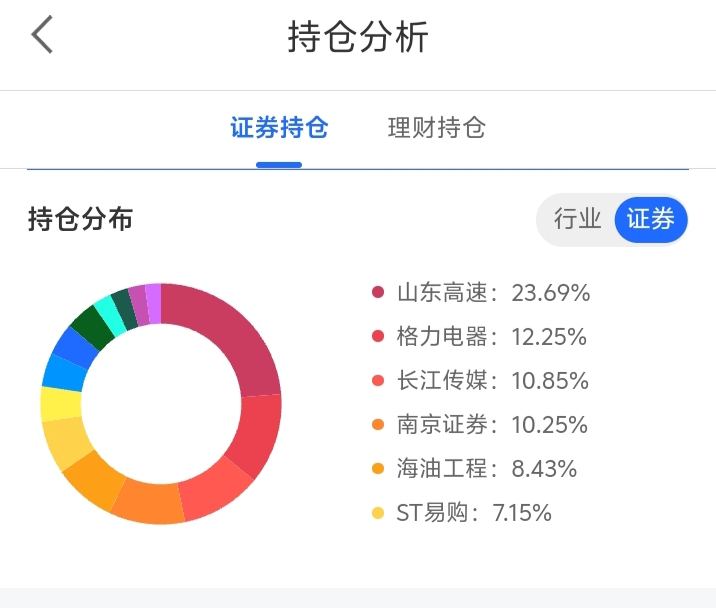The image size is (716, 608).
Task: Select ST易购: 7.15% legend entry
Action: point(473,514)
